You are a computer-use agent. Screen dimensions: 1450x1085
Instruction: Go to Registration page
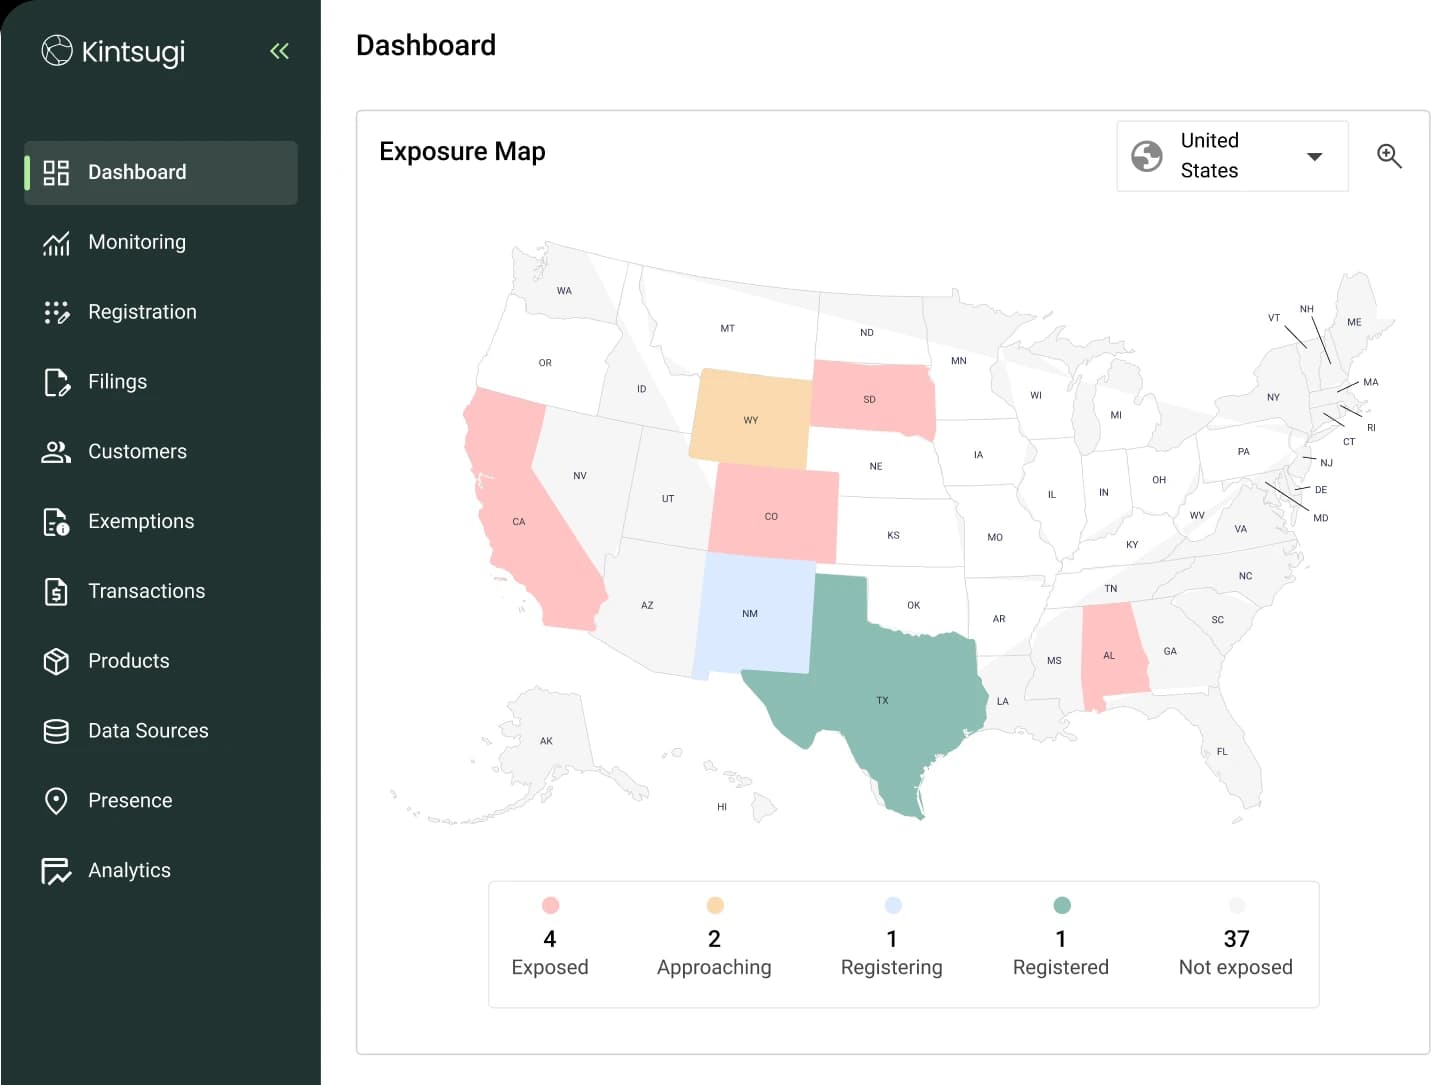coord(161,312)
